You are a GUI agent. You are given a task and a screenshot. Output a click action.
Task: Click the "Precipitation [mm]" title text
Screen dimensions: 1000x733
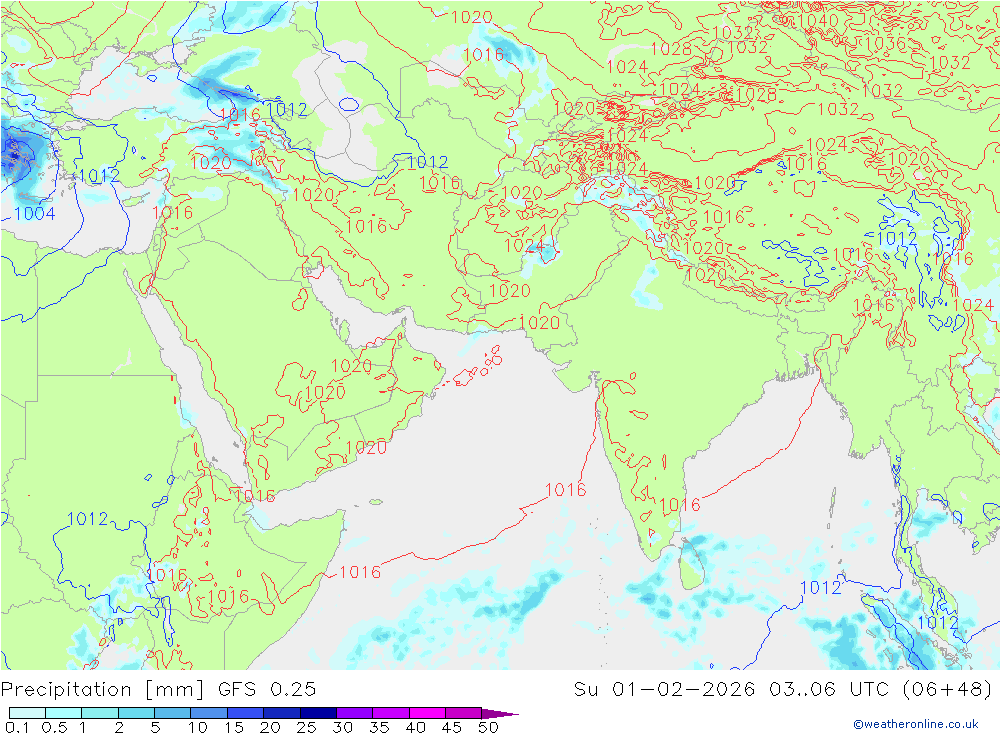(x=103, y=690)
